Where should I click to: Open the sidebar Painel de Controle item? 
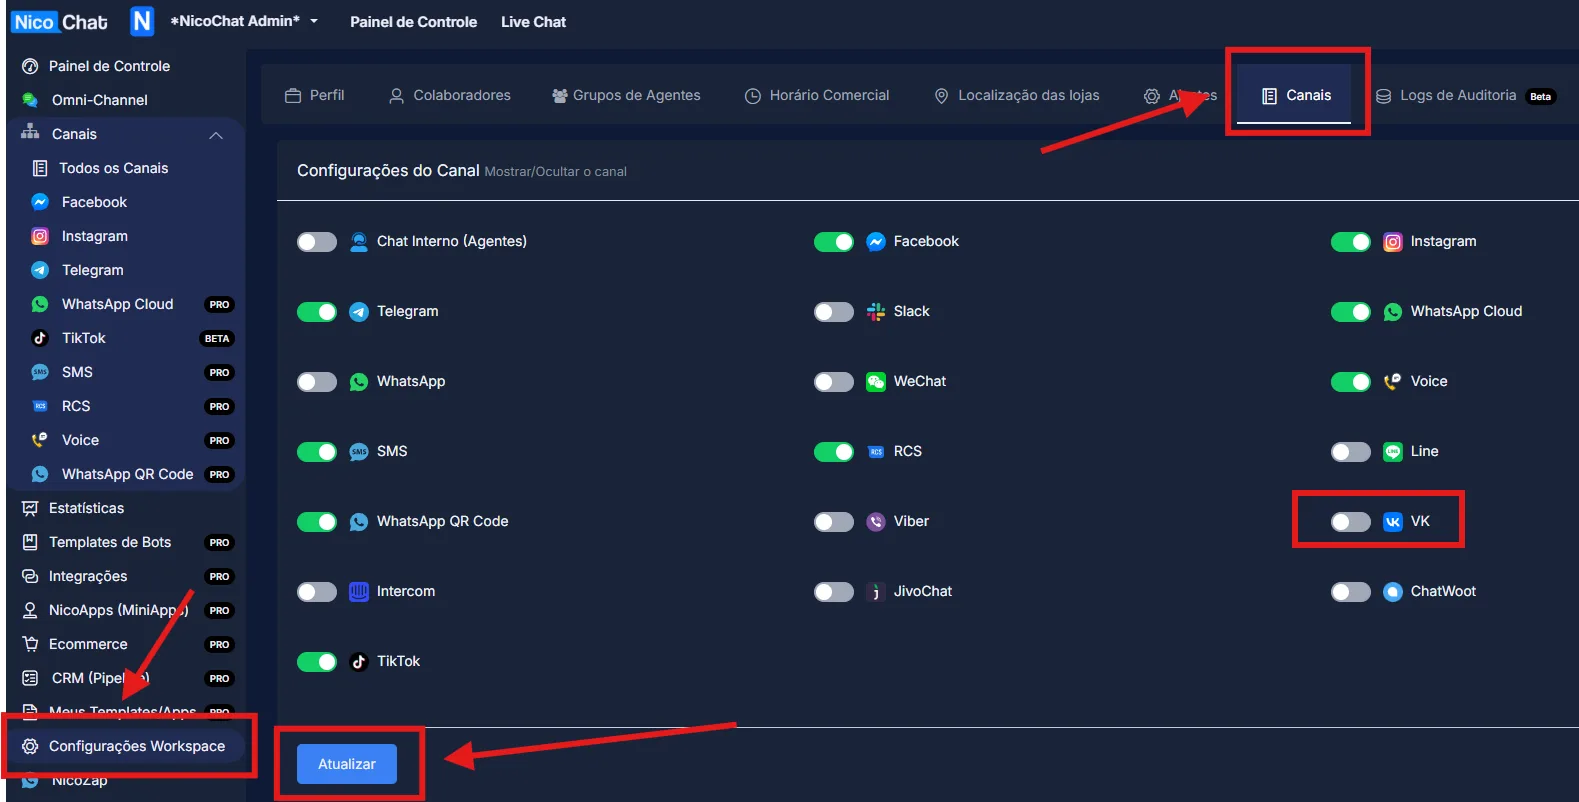click(109, 66)
